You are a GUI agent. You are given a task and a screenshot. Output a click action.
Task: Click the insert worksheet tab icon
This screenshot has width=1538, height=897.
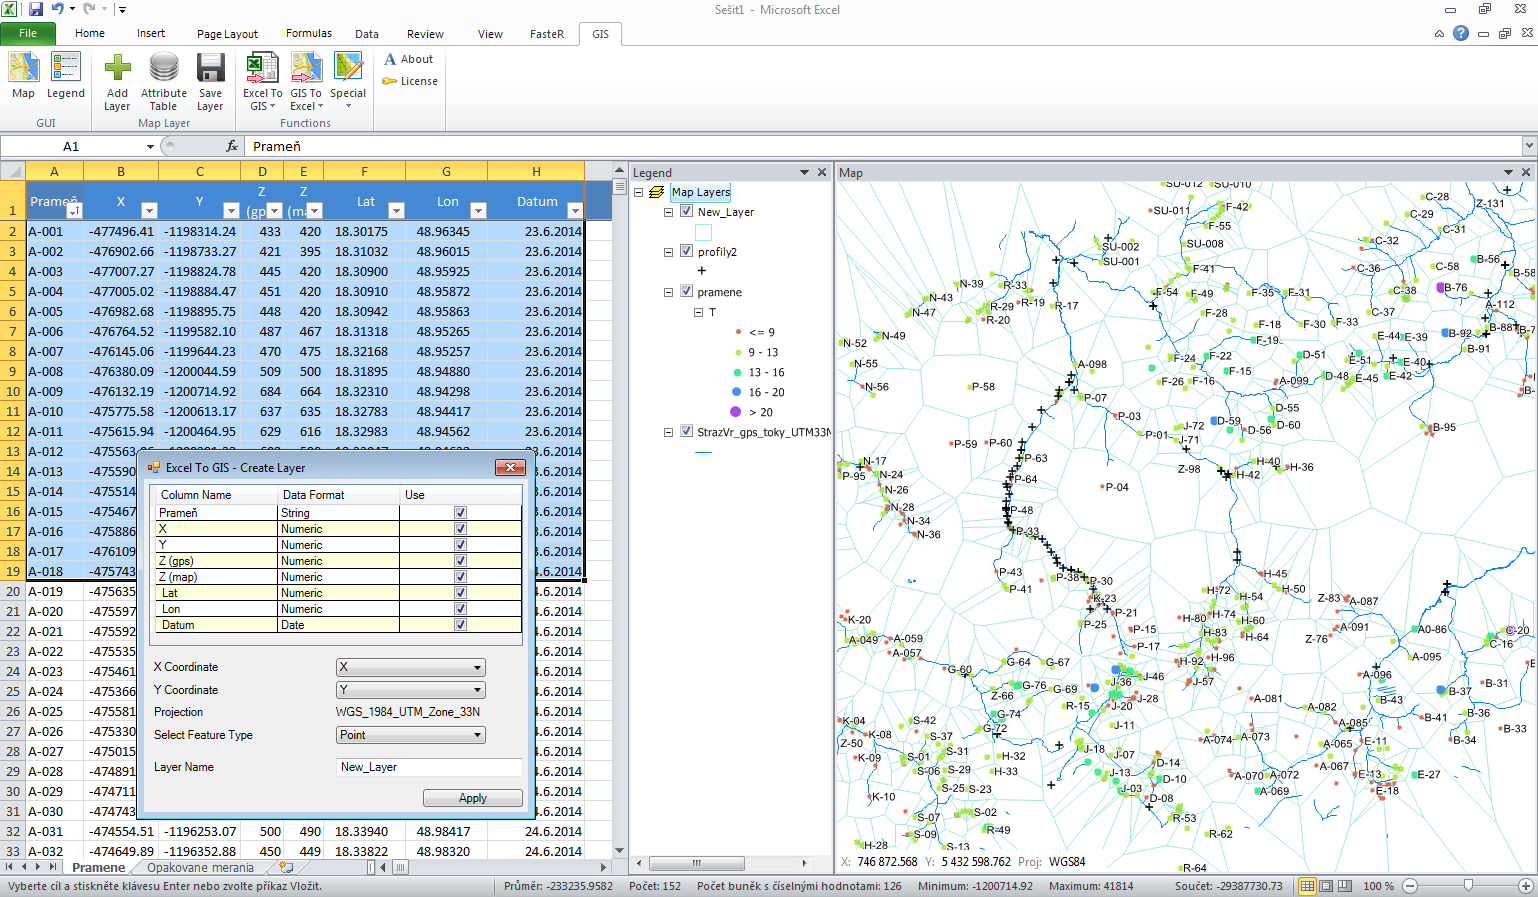(286, 867)
